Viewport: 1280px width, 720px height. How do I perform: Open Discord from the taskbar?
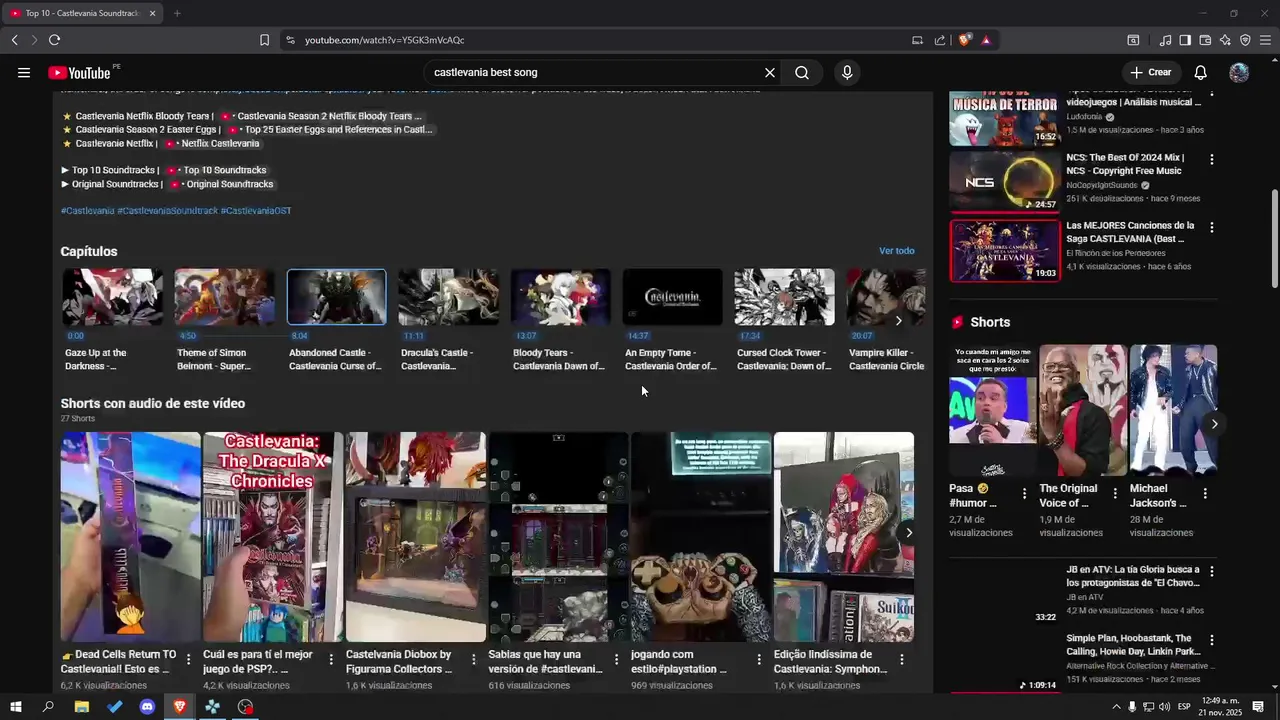[147, 707]
